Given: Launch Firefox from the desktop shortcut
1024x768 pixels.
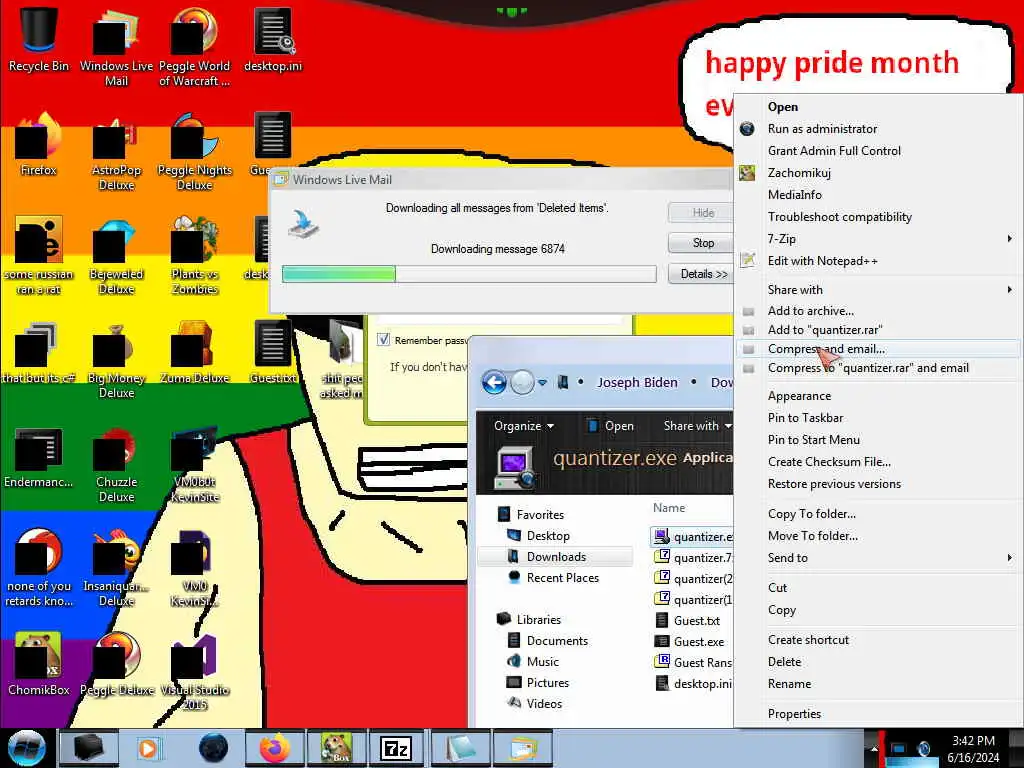Looking at the screenshot, I should point(39,144).
